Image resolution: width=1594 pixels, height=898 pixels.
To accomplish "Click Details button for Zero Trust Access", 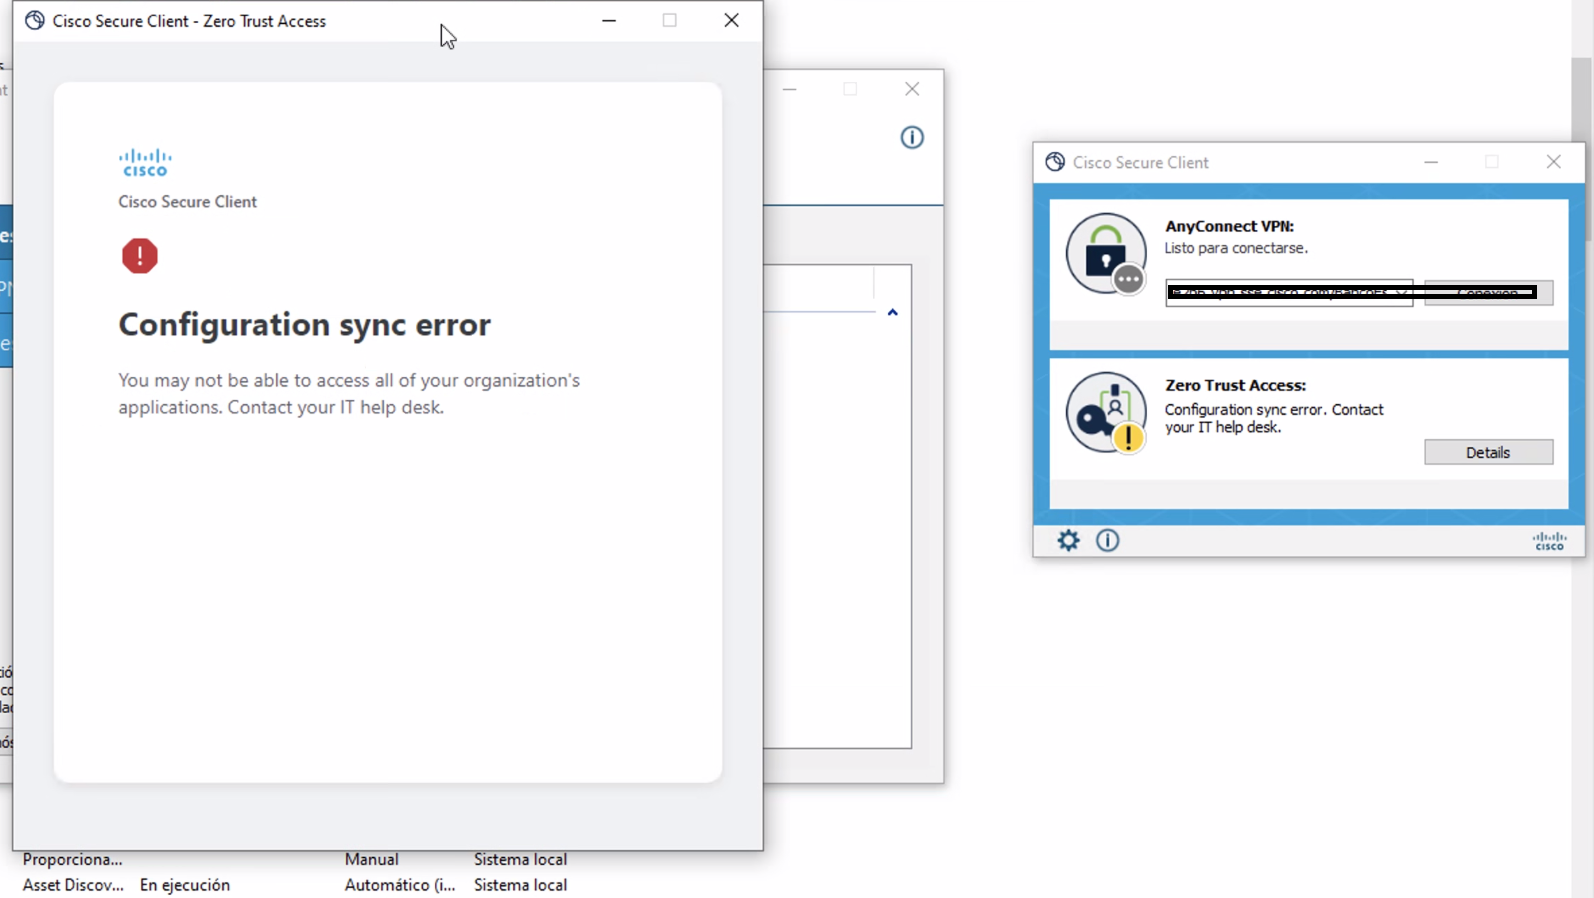I will pos(1488,452).
